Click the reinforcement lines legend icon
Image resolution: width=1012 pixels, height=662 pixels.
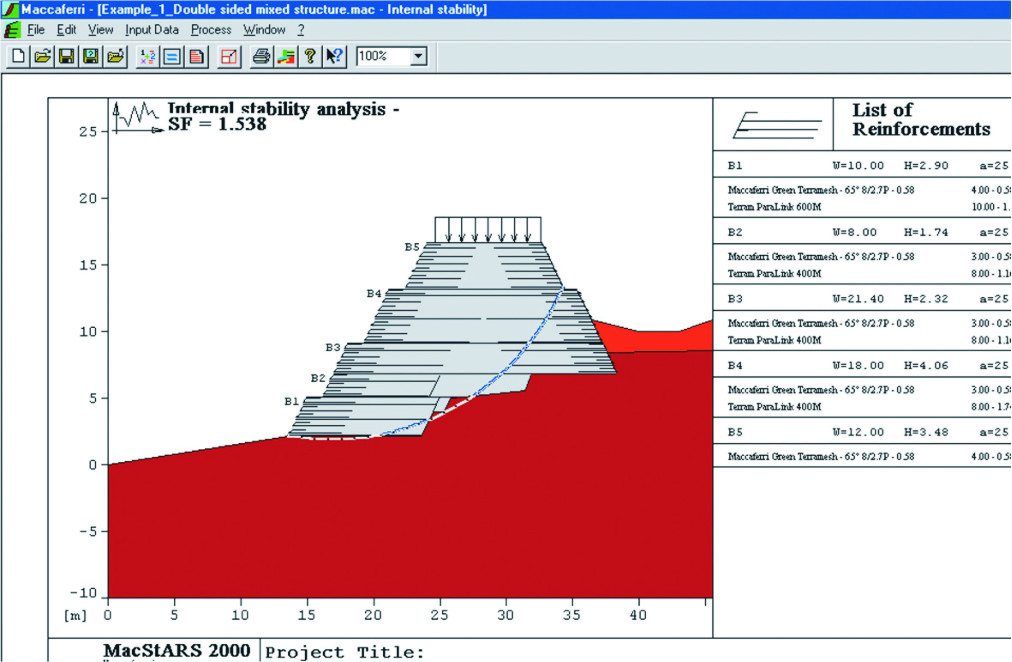777,125
